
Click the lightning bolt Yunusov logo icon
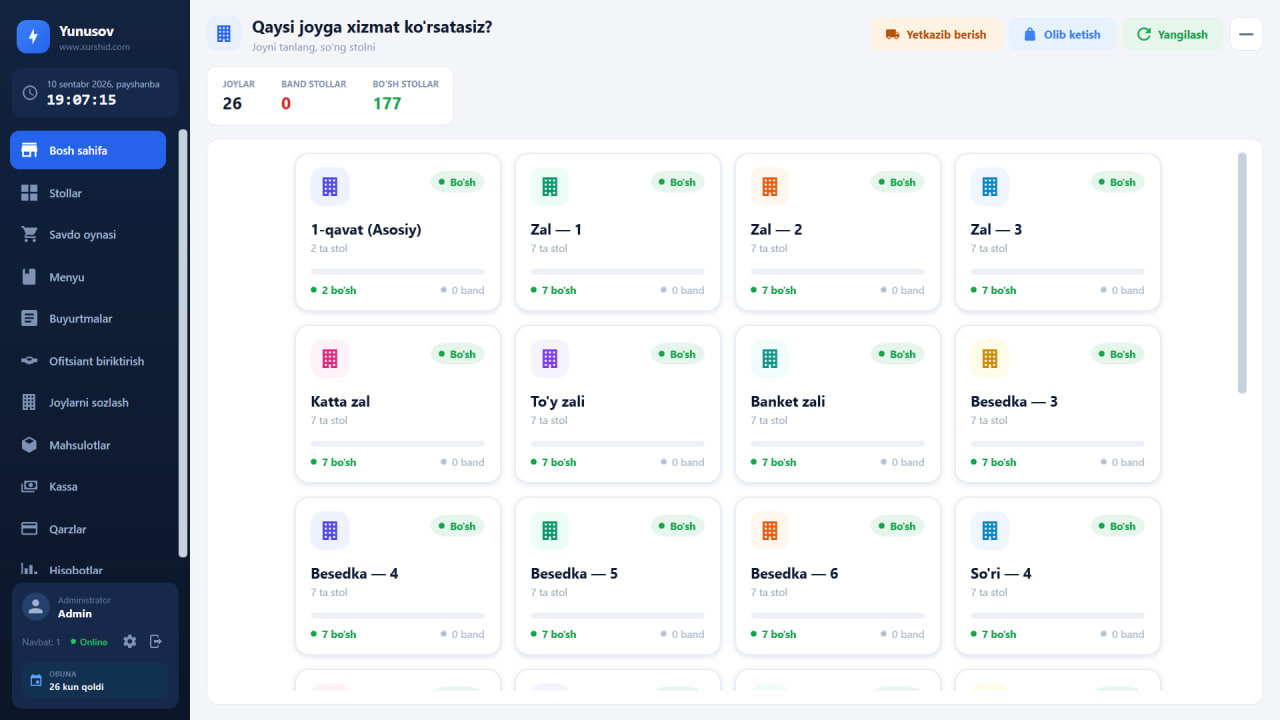[x=33, y=37]
